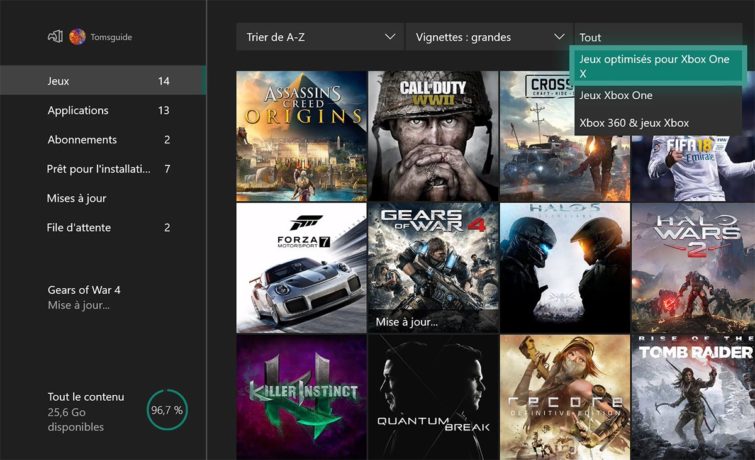
Task: Open the Tomsguide profile avatar
Action: point(77,37)
